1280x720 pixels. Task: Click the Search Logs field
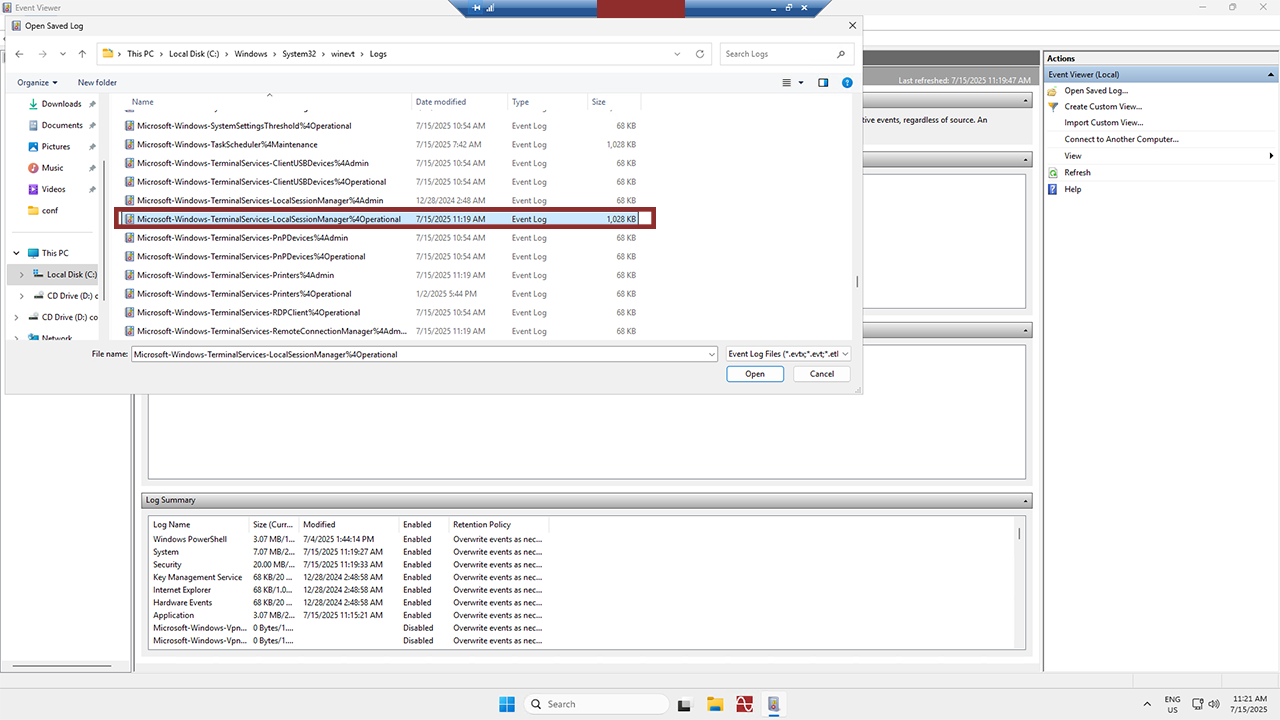click(780, 54)
